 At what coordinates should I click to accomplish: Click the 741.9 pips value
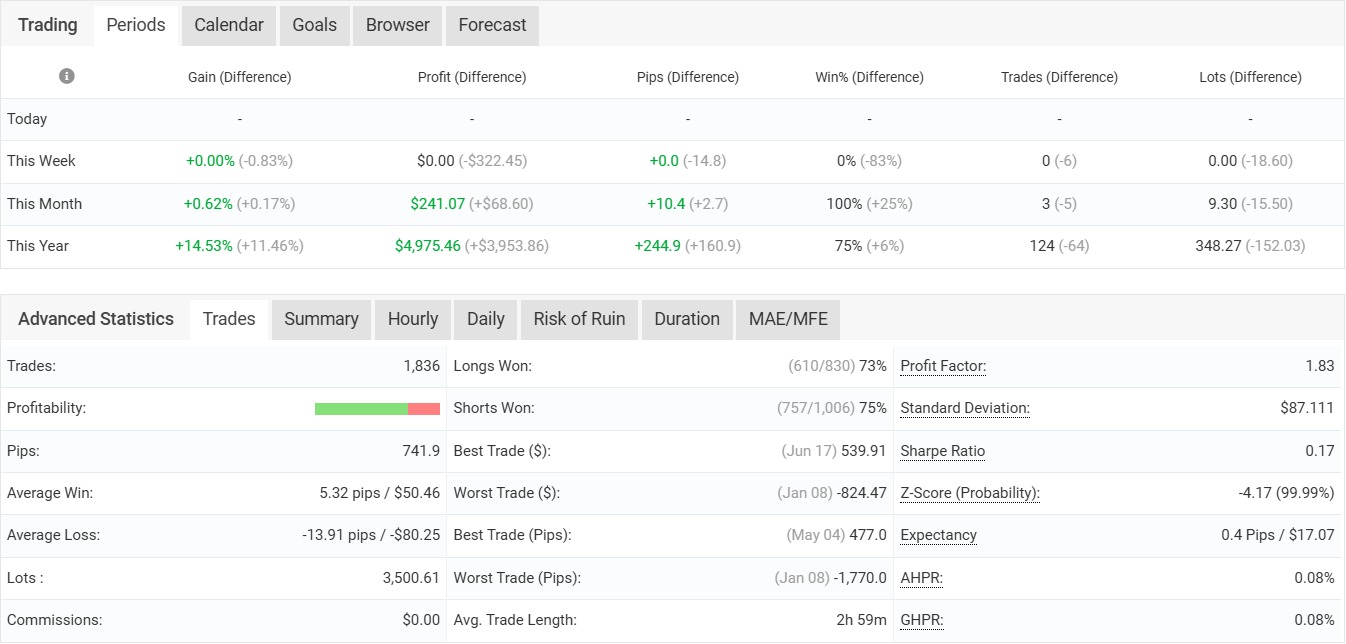421,451
